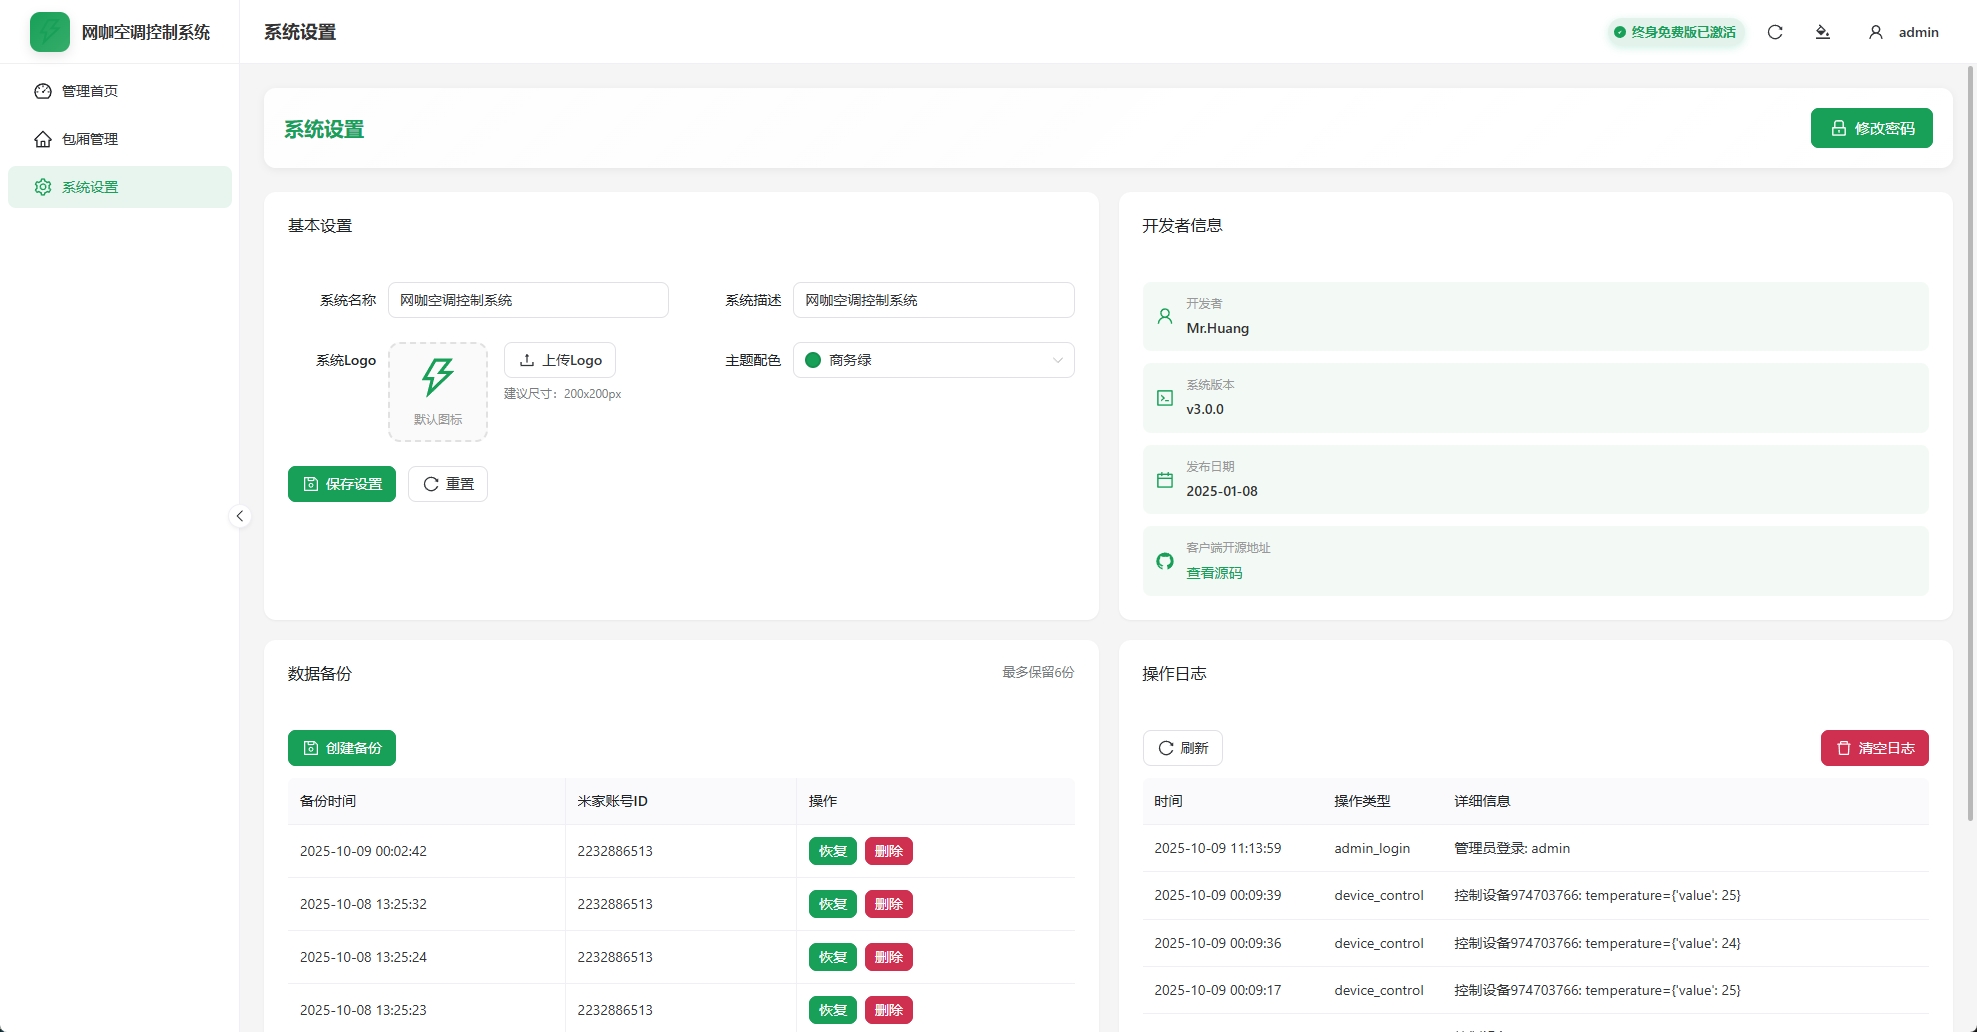Click the gear icon beside 系统设置 in sidebar
The height and width of the screenshot is (1032, 1977).
(x=43, y=187)
